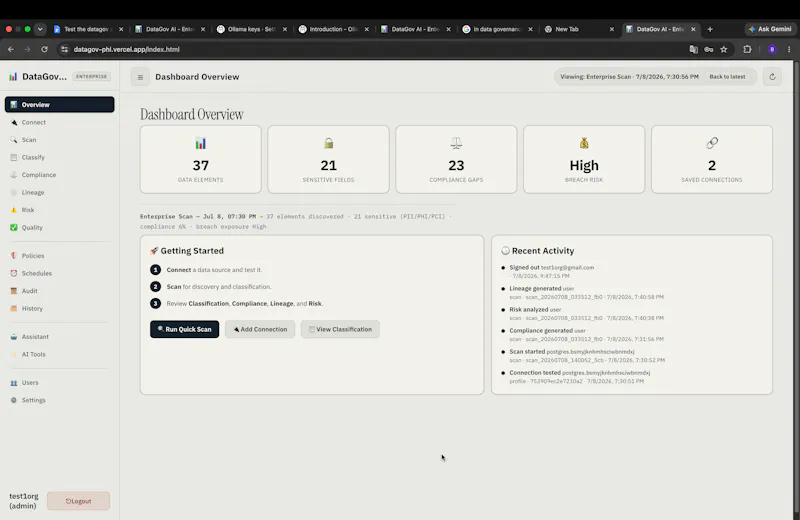Toggle the sidebar with the hamburger icon
The height and width of the screenshot is (520, 800).
click(x=140, y=77)
